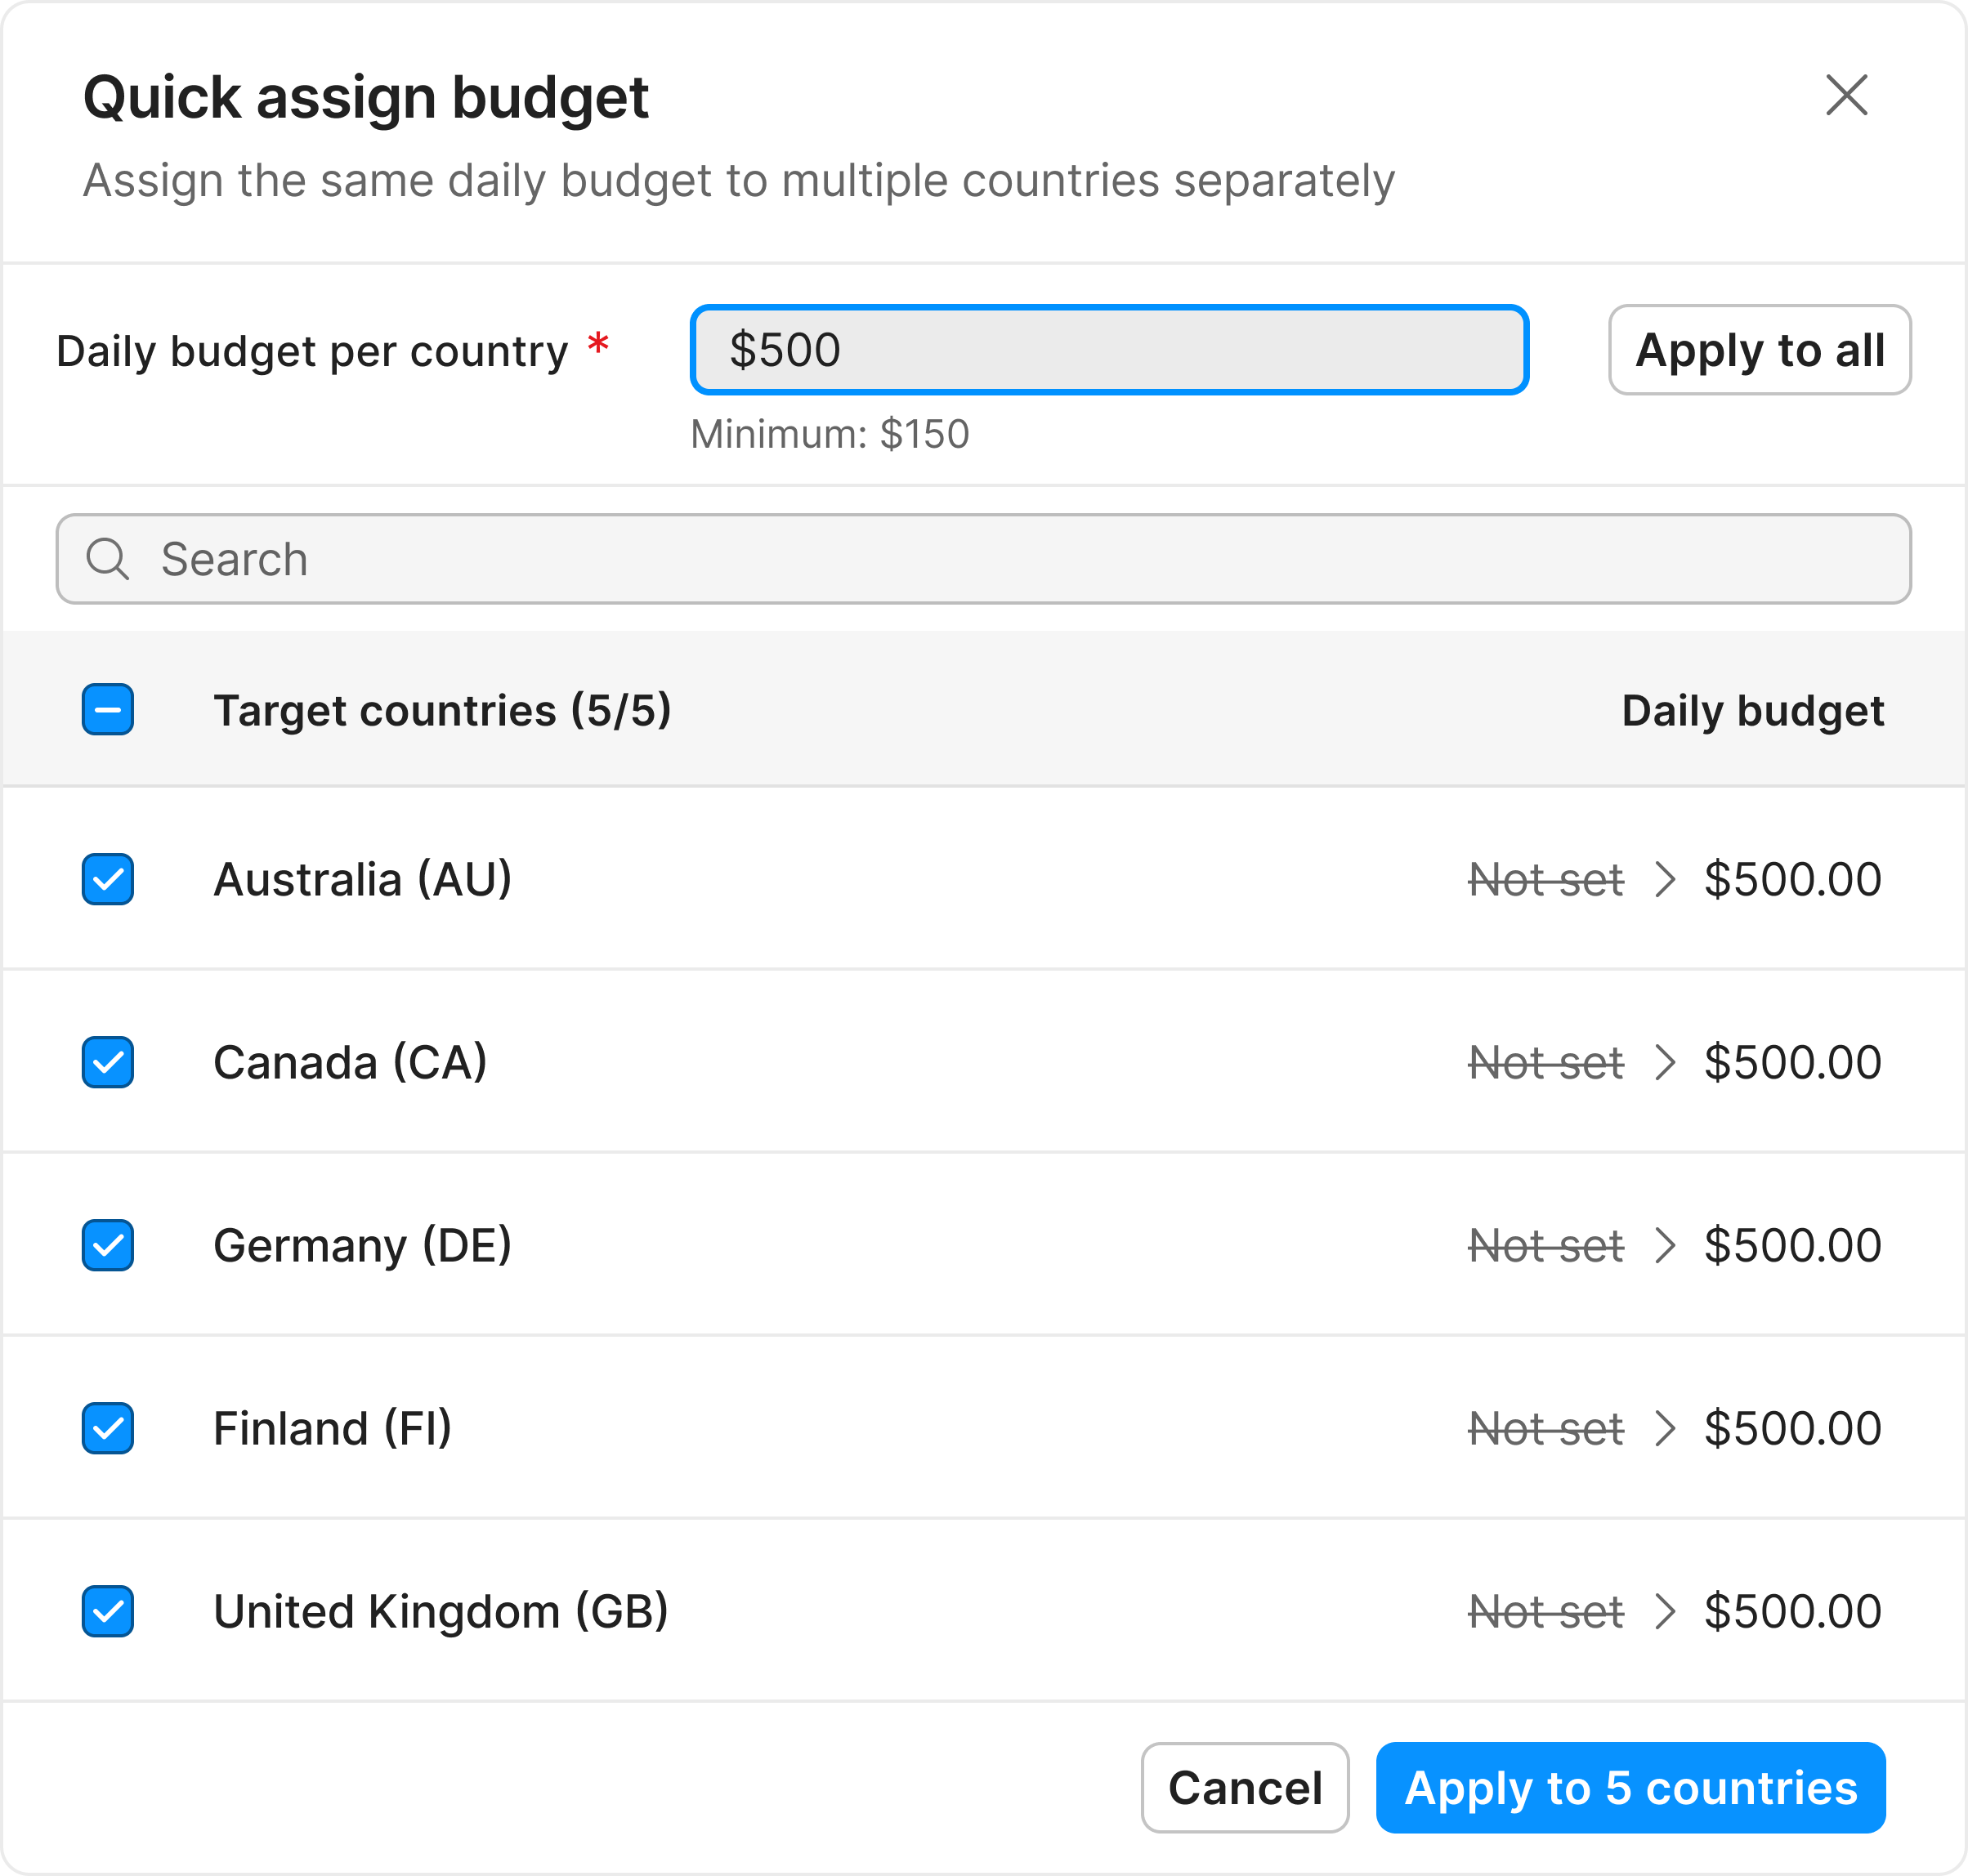Deselect the Germany (DE) checkbox
The height and width of the screenshot is (1876, 1968).
click(108, 1245)
